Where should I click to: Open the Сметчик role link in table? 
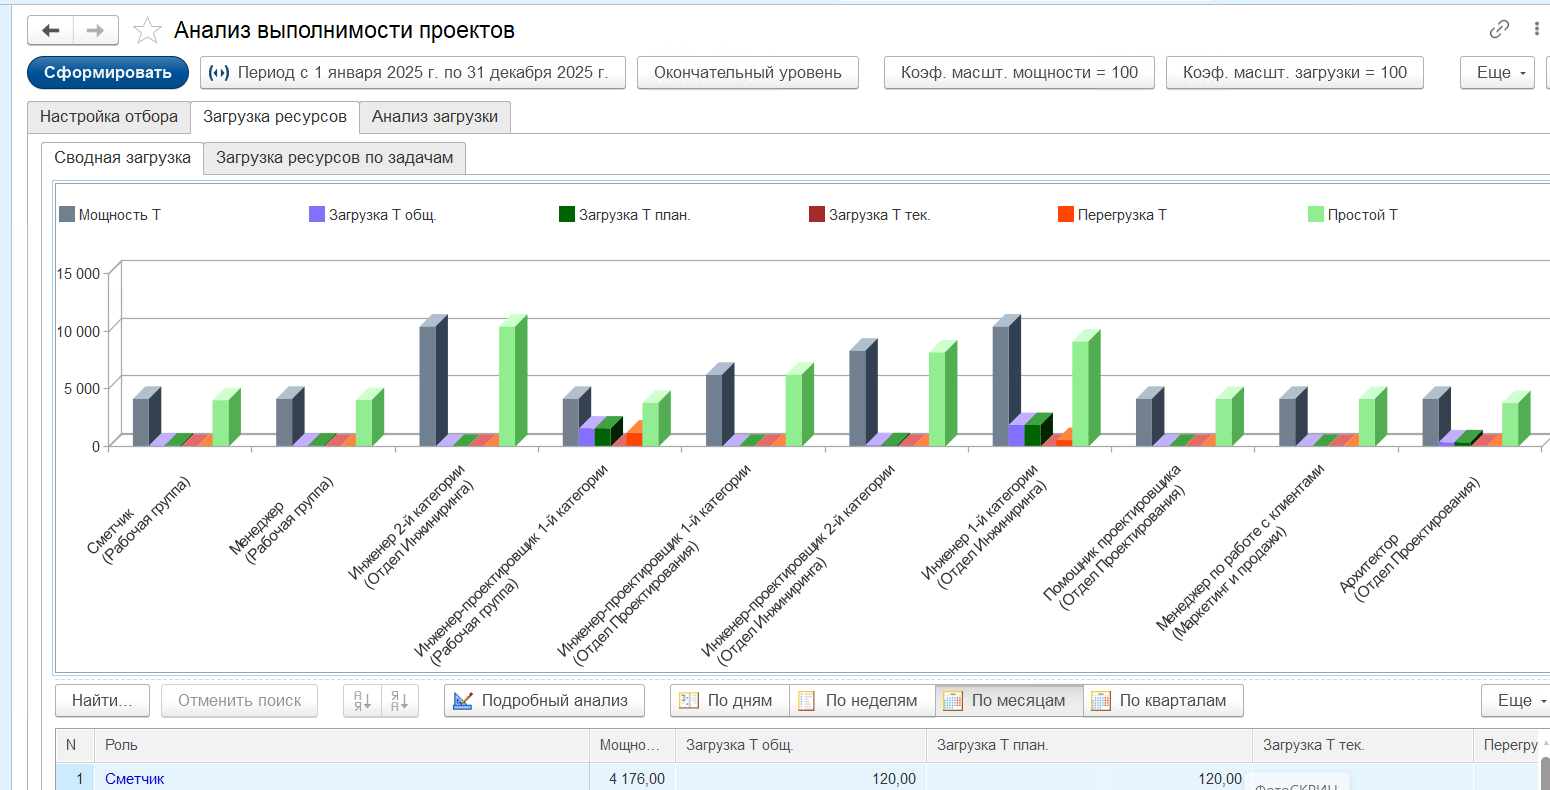coord(135,778)
